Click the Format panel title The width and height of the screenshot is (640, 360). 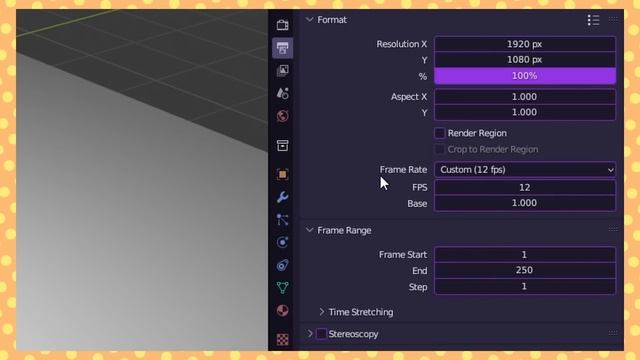click(x=332, y=20)
